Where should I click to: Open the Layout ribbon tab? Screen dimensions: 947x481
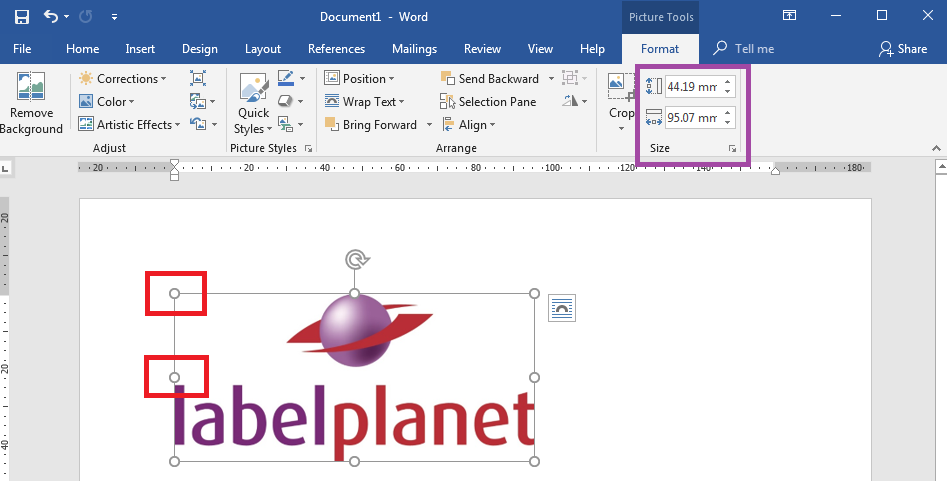(x=263, y=49)
